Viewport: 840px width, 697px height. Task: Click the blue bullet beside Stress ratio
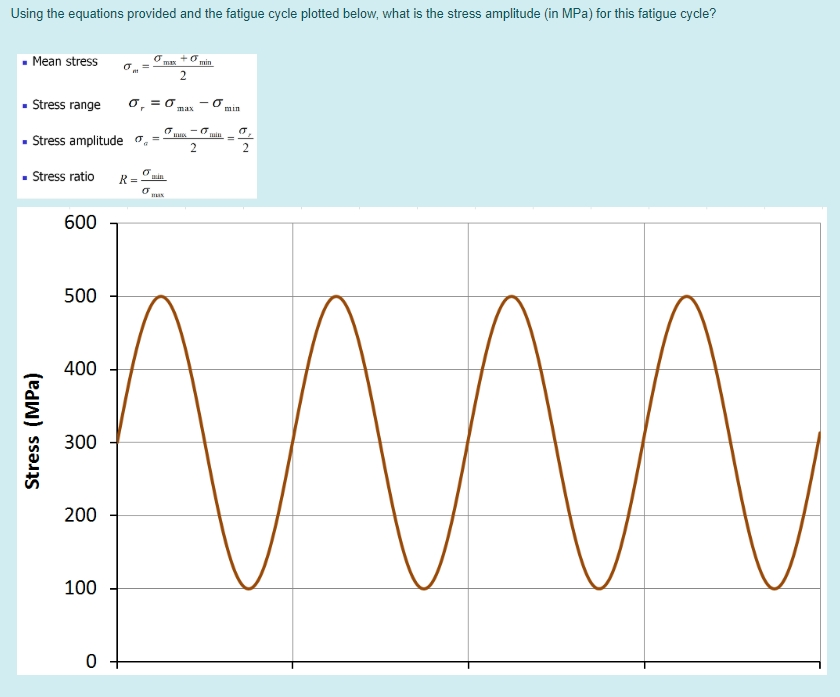coord(24,177)
